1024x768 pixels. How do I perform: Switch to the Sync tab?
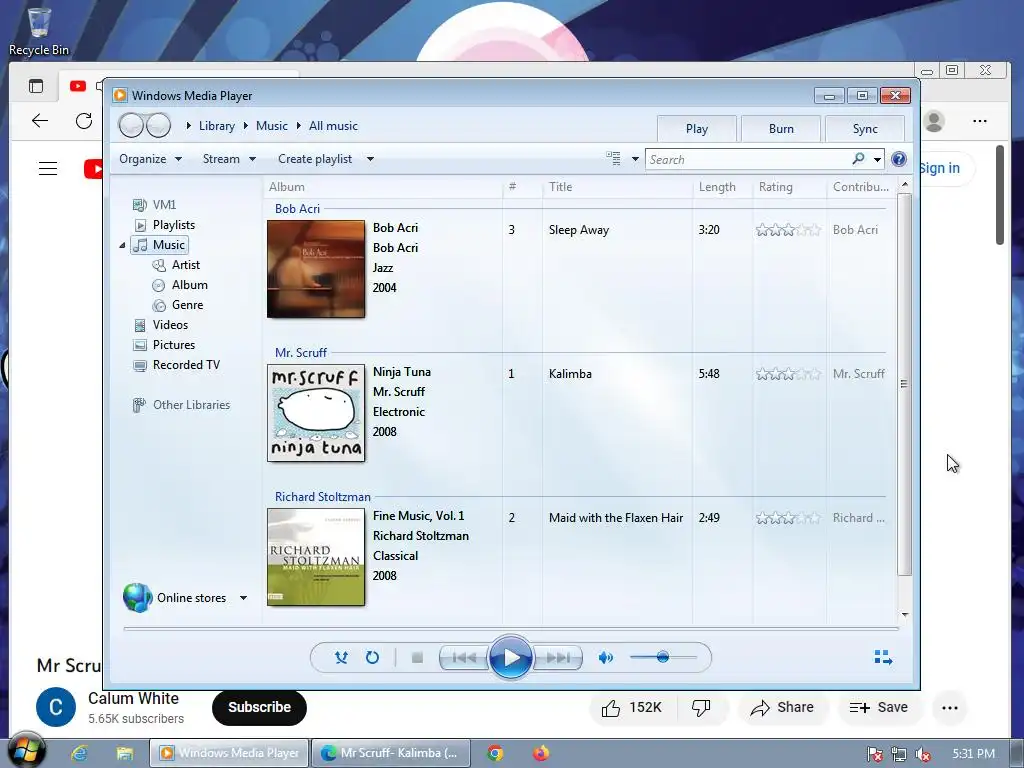pyautogui.click(x=865, y=129)
